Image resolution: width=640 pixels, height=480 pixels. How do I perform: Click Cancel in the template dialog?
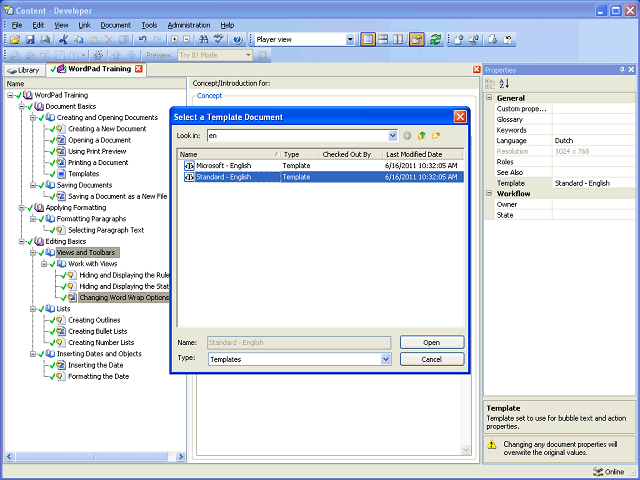pyautogui.click(x=432, y=359)
